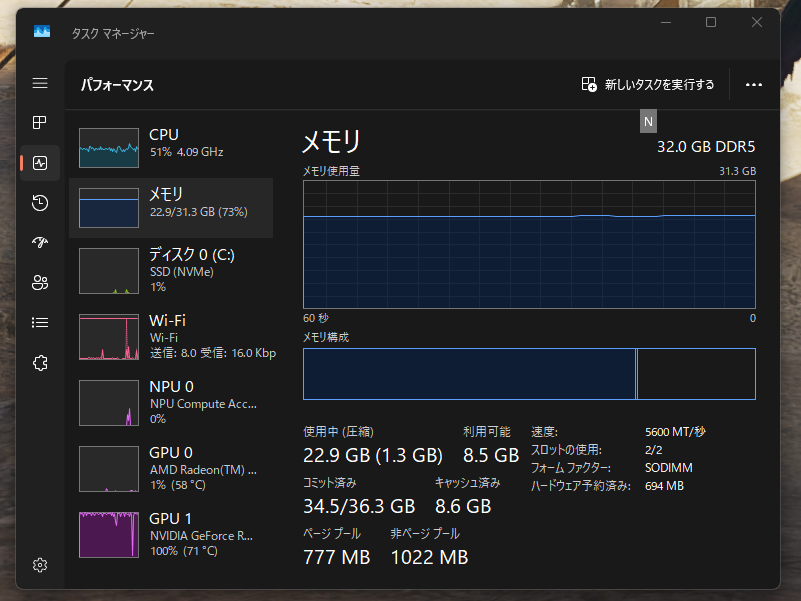801x601 pixels.
Task: Open the Details list icon
Action: 40,322
